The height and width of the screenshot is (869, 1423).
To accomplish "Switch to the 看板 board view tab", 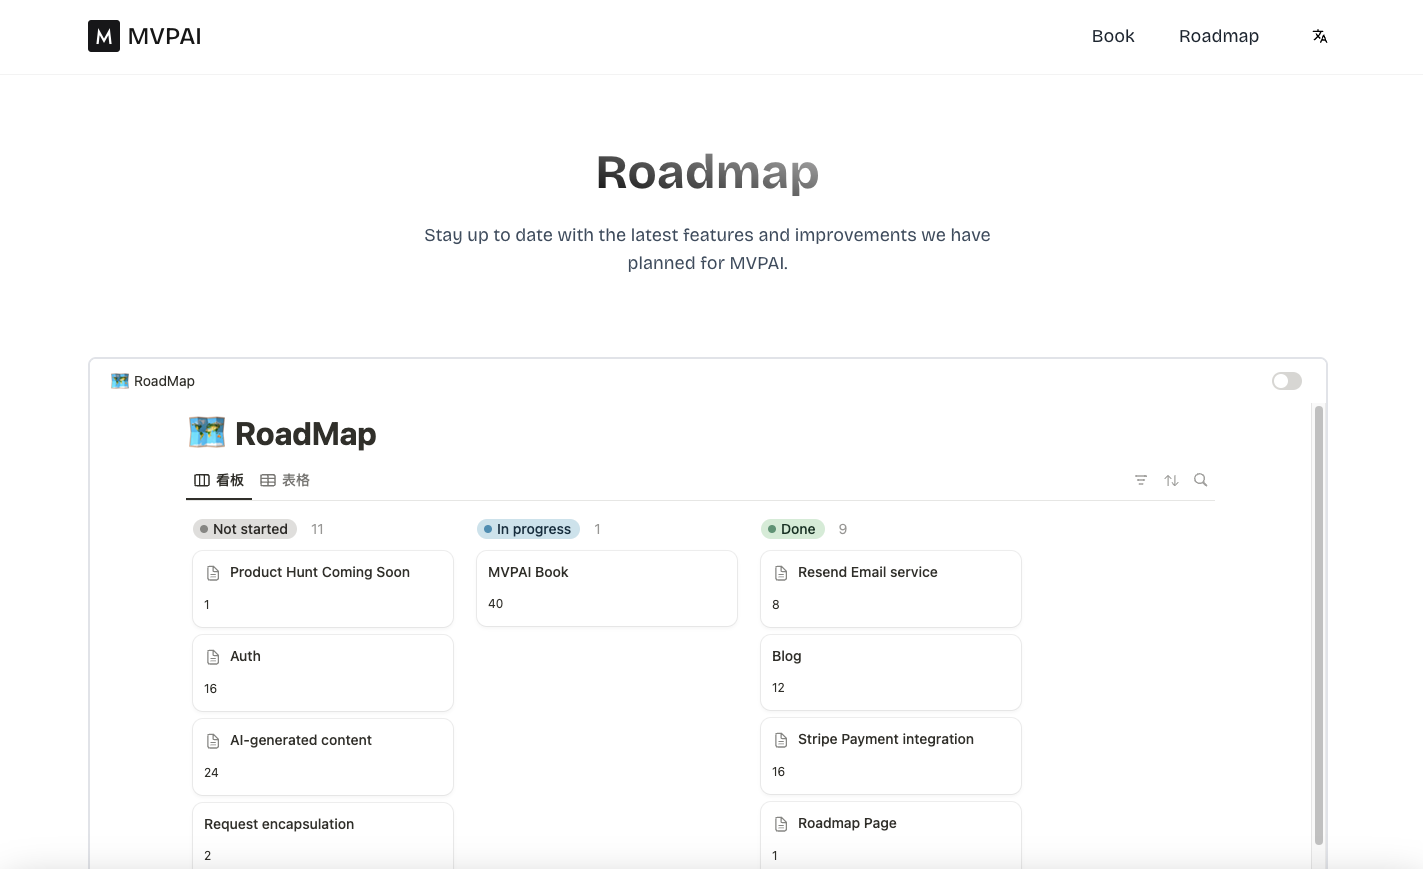I will click(219, 480).
